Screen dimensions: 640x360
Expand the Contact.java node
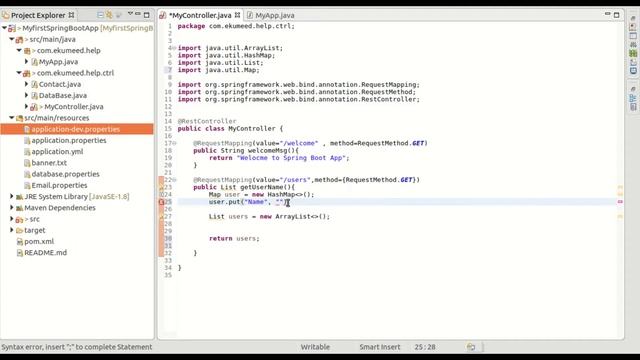tap(27, 84)
